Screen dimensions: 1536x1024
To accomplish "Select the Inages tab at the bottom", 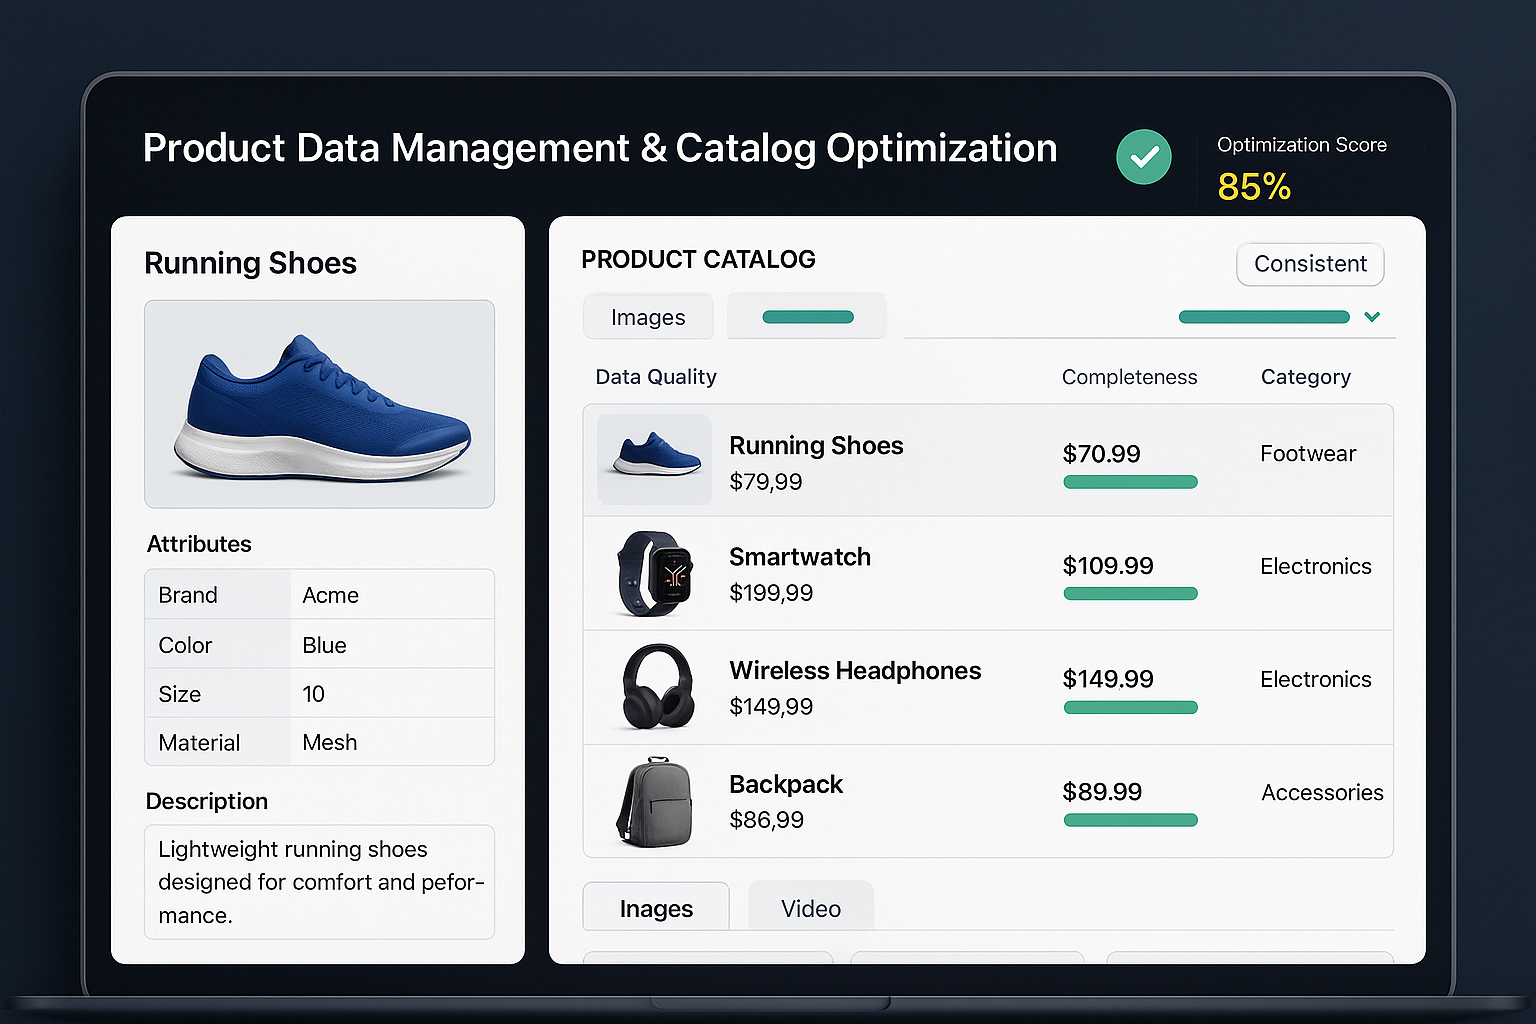I will click(x=655, y=907).
